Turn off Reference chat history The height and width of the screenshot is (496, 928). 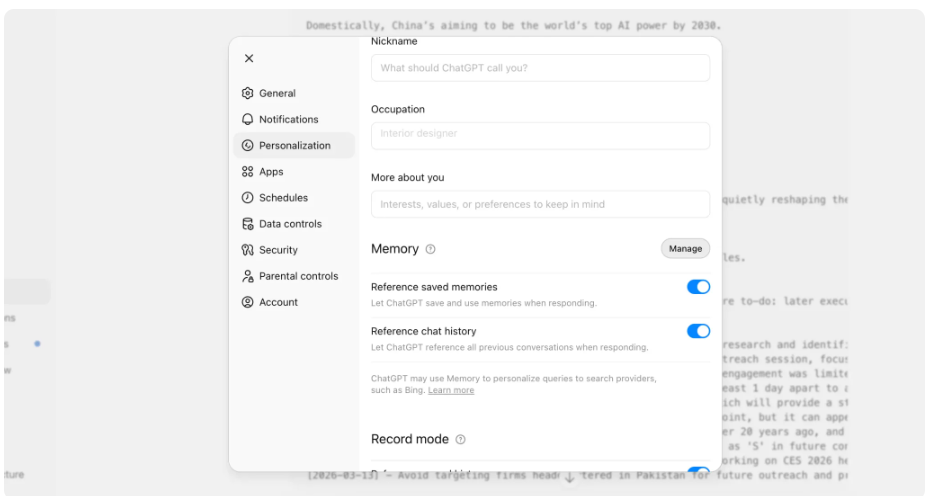pyautogui.click(x=698, y=331)
